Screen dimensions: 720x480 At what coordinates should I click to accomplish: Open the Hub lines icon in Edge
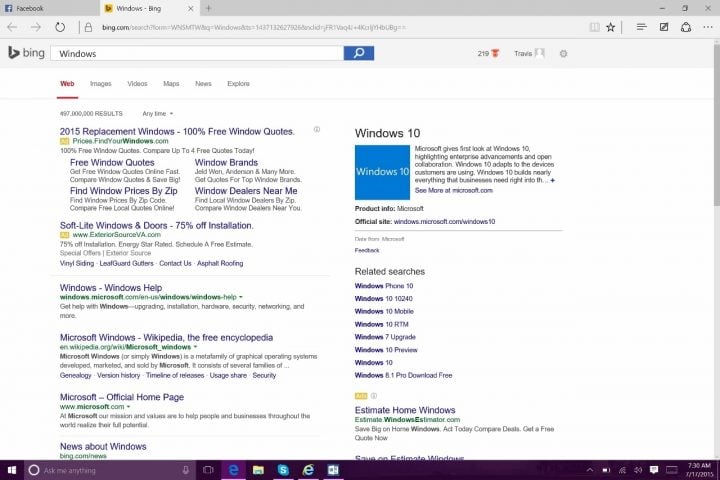tap(641, 27)
